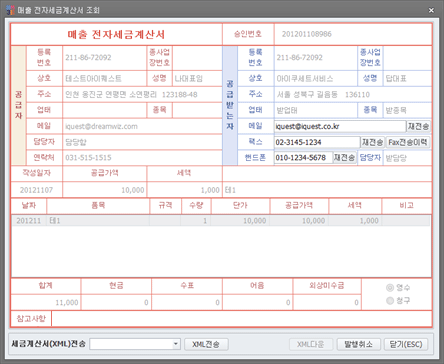Select the 영수 radio button

click(x=390, y=287)
